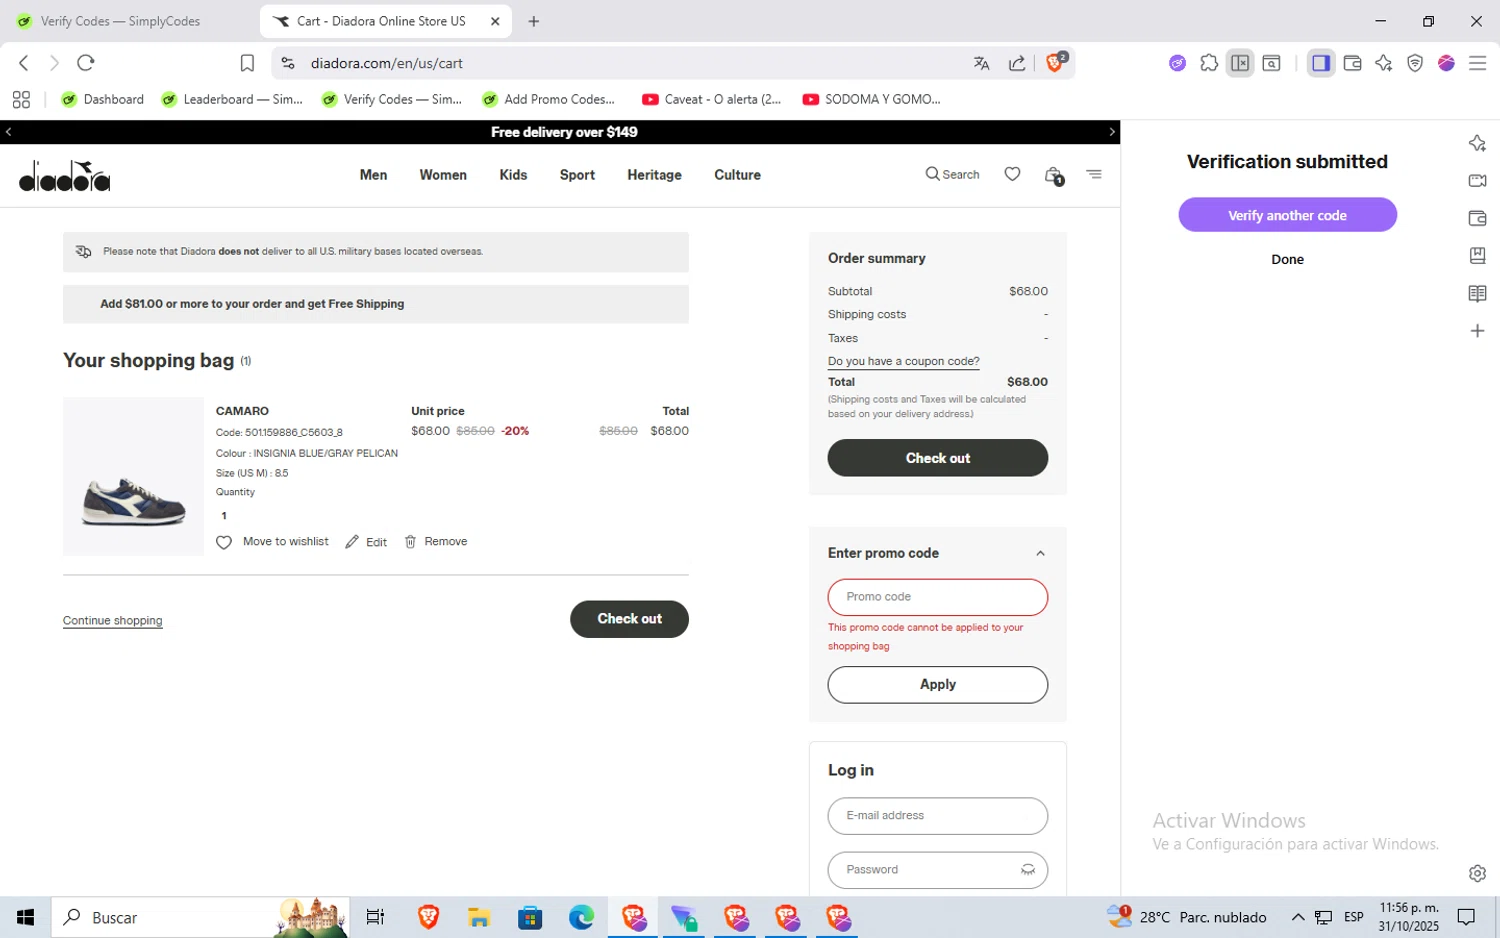Viewport: 1500px width, 938px height.
Task: Show password with the eye icon
Action: 1027,870
